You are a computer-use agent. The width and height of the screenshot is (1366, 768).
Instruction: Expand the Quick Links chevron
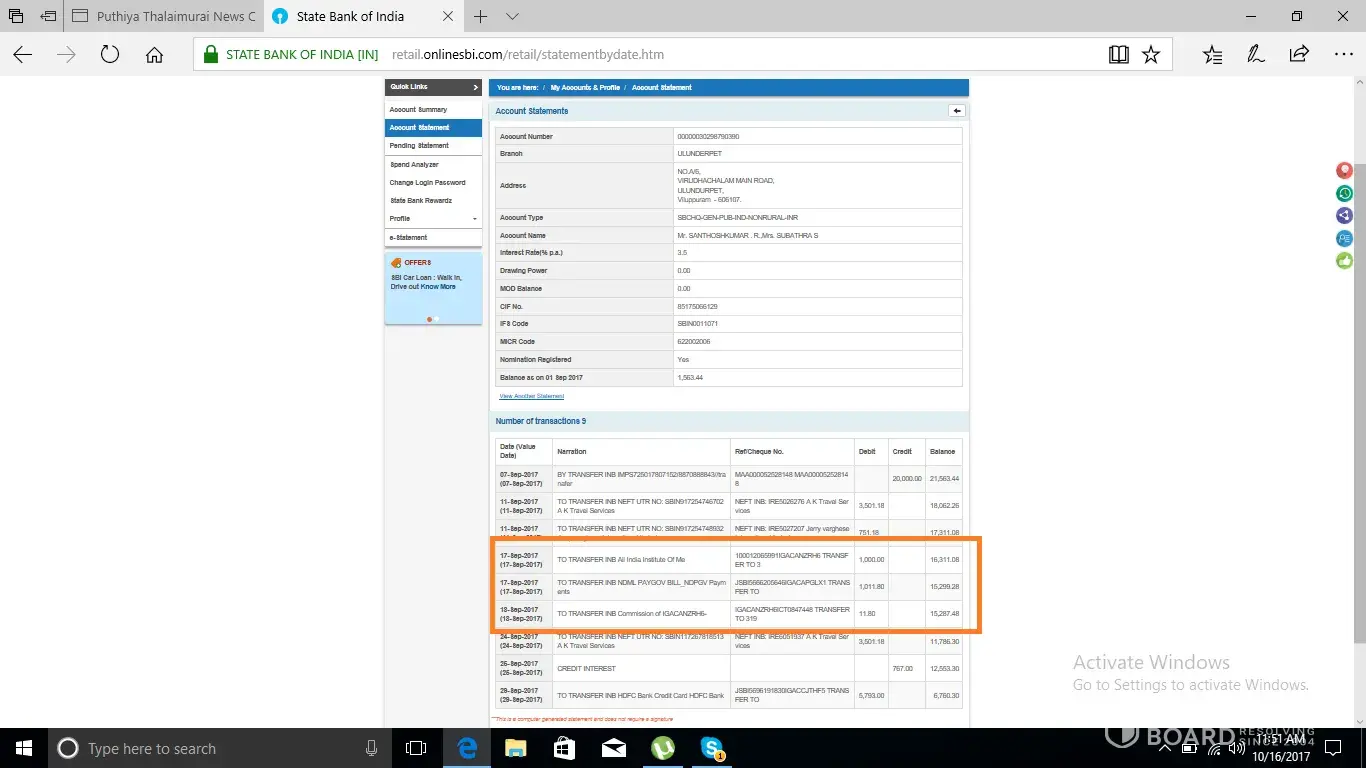475,88
